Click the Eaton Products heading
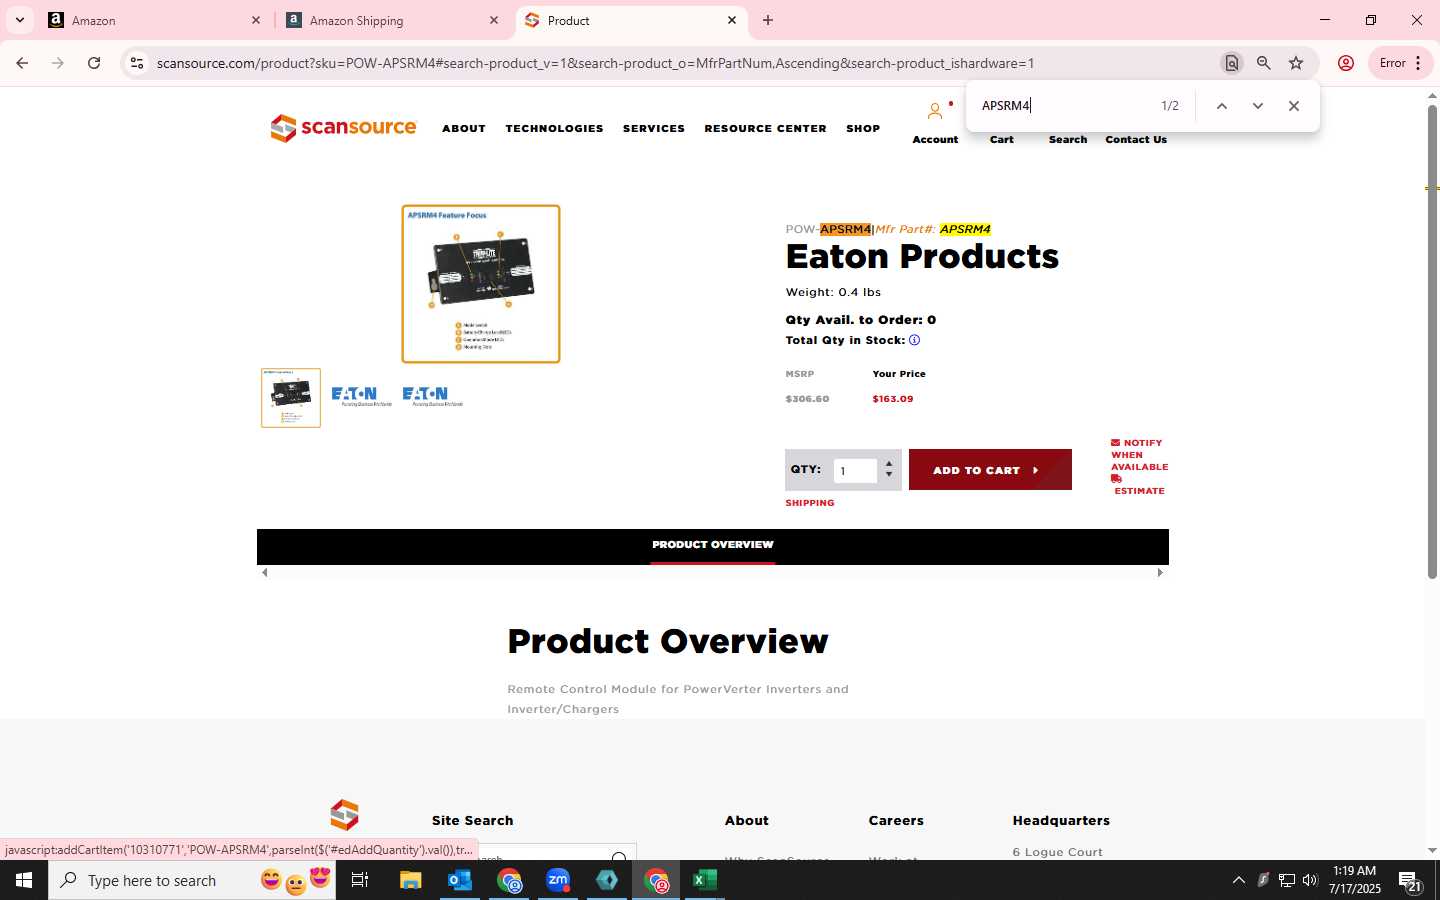This screenshot has width=1440, height=900. (922, 257)
